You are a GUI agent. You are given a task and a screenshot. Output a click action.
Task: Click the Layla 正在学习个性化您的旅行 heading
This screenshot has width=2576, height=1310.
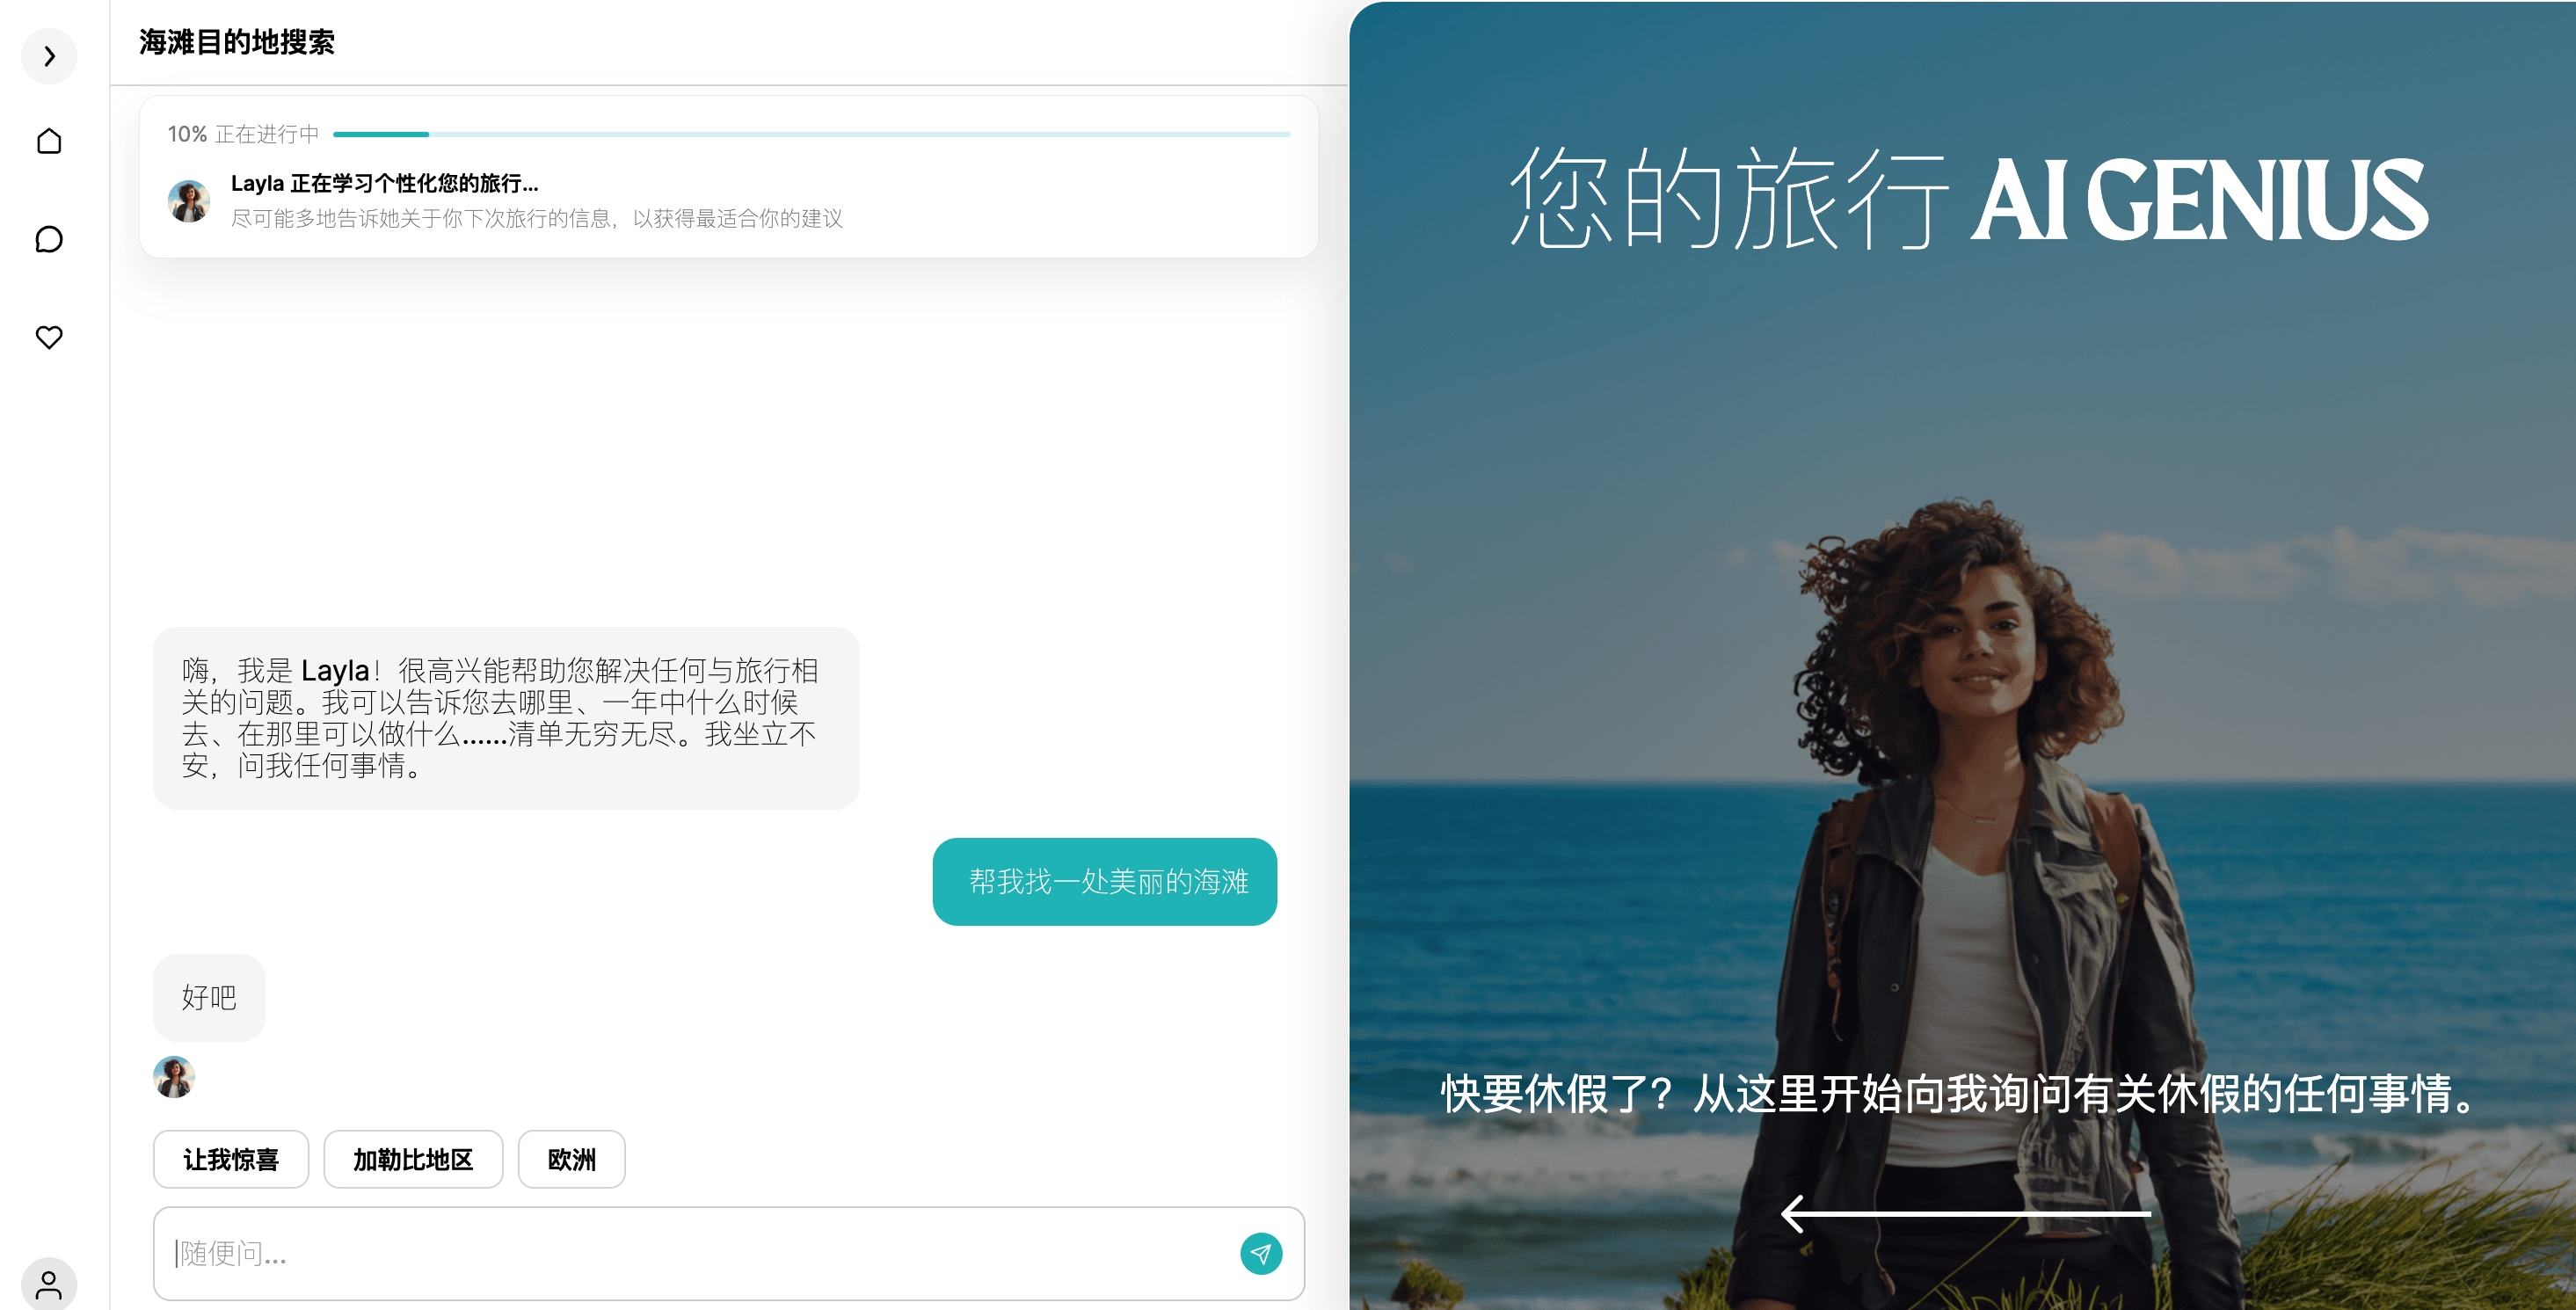coord(385,183)
